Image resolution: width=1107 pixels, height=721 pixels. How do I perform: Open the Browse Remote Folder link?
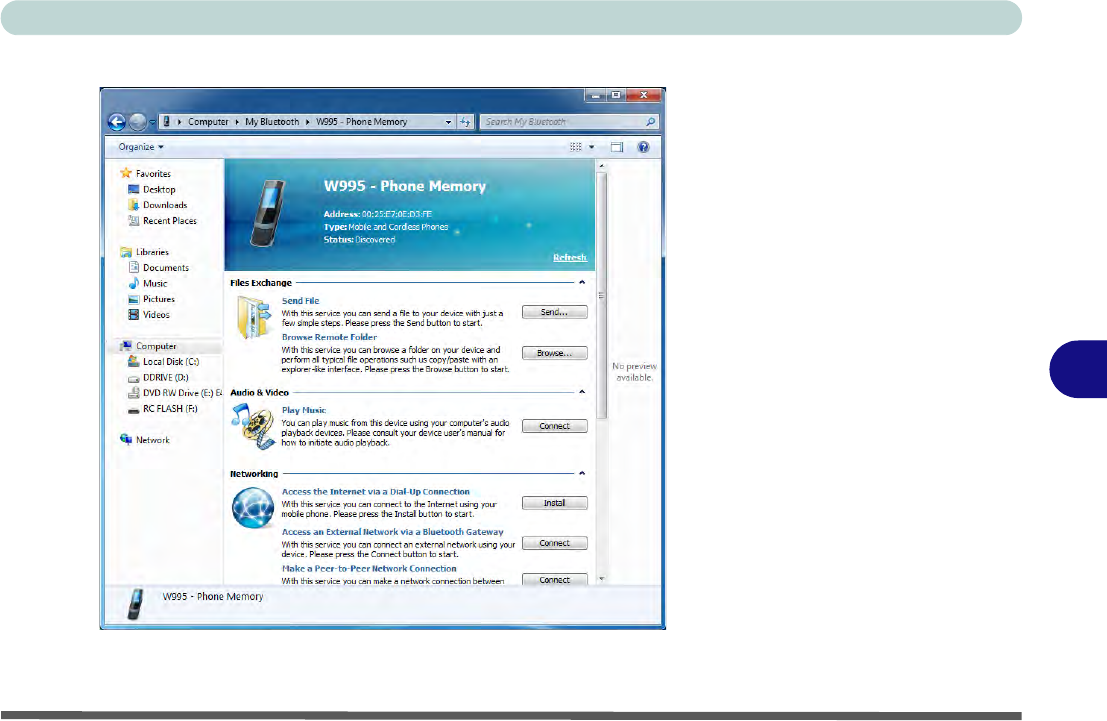[330, 337]
